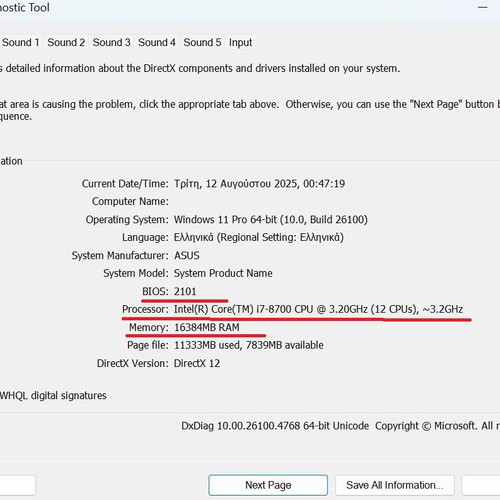This screenshot has height=500, width=500.
Task: Click the System Manufacturer value ASUS
Action: coord(187,256)
